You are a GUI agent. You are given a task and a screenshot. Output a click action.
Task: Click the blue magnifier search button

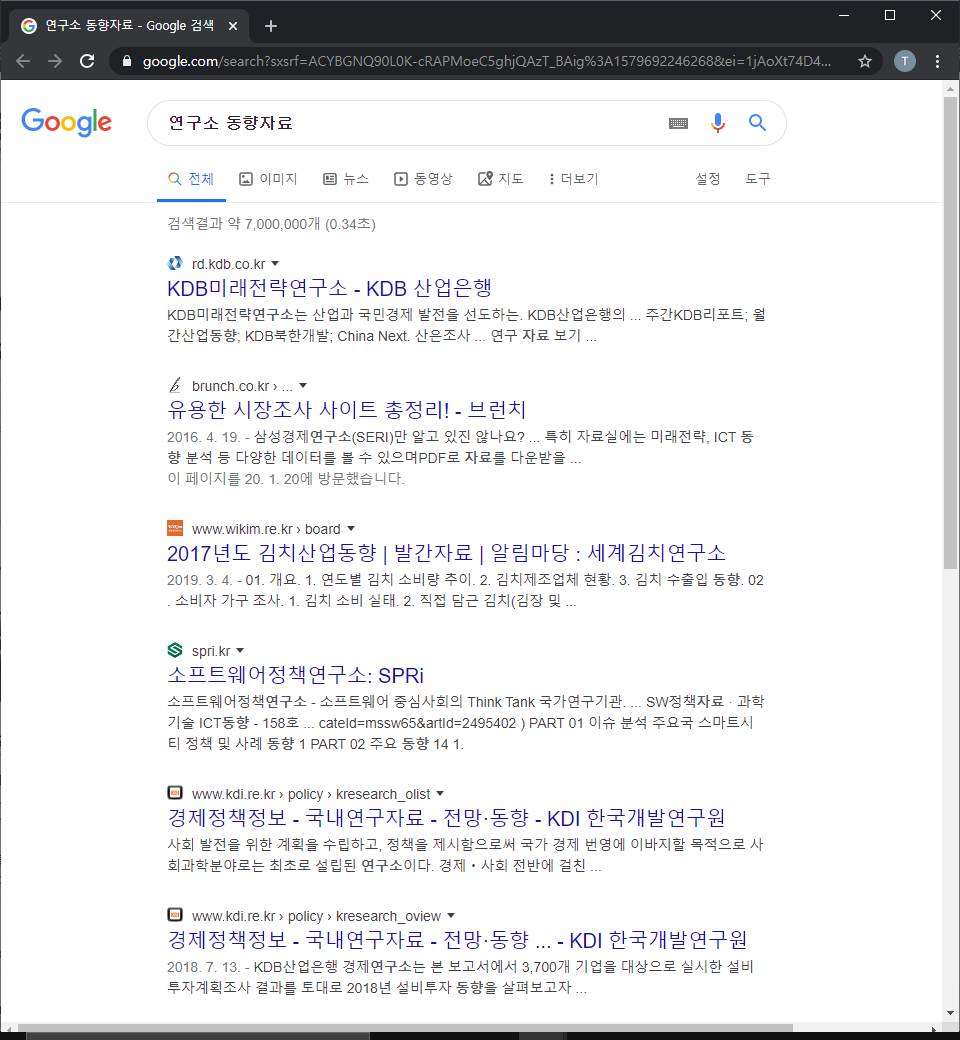point(757,123)
